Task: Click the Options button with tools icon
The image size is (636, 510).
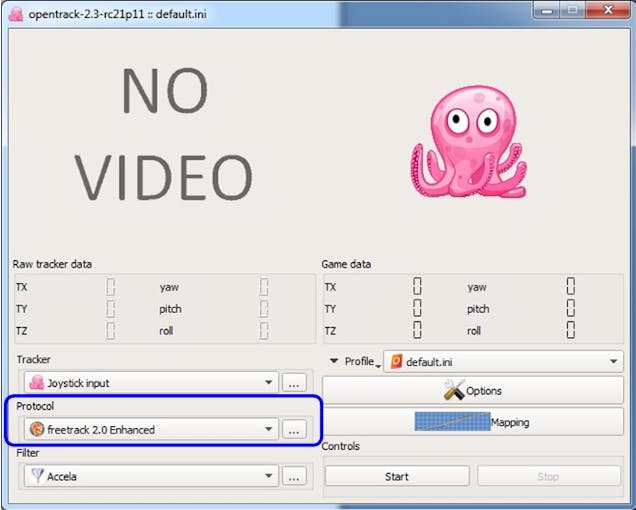Action: click(x=473, y=390)
